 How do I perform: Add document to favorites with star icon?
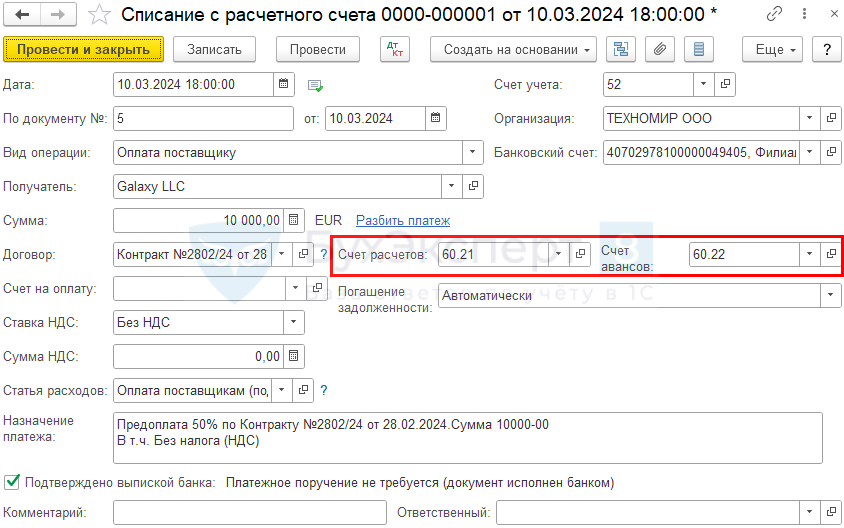coord(99,14)
